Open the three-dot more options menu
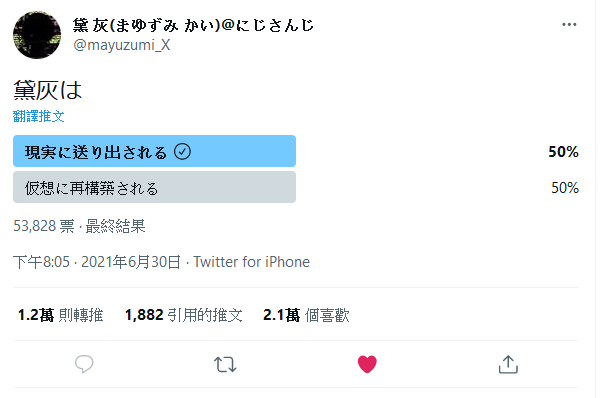602x398 pixels. point(569,24)
